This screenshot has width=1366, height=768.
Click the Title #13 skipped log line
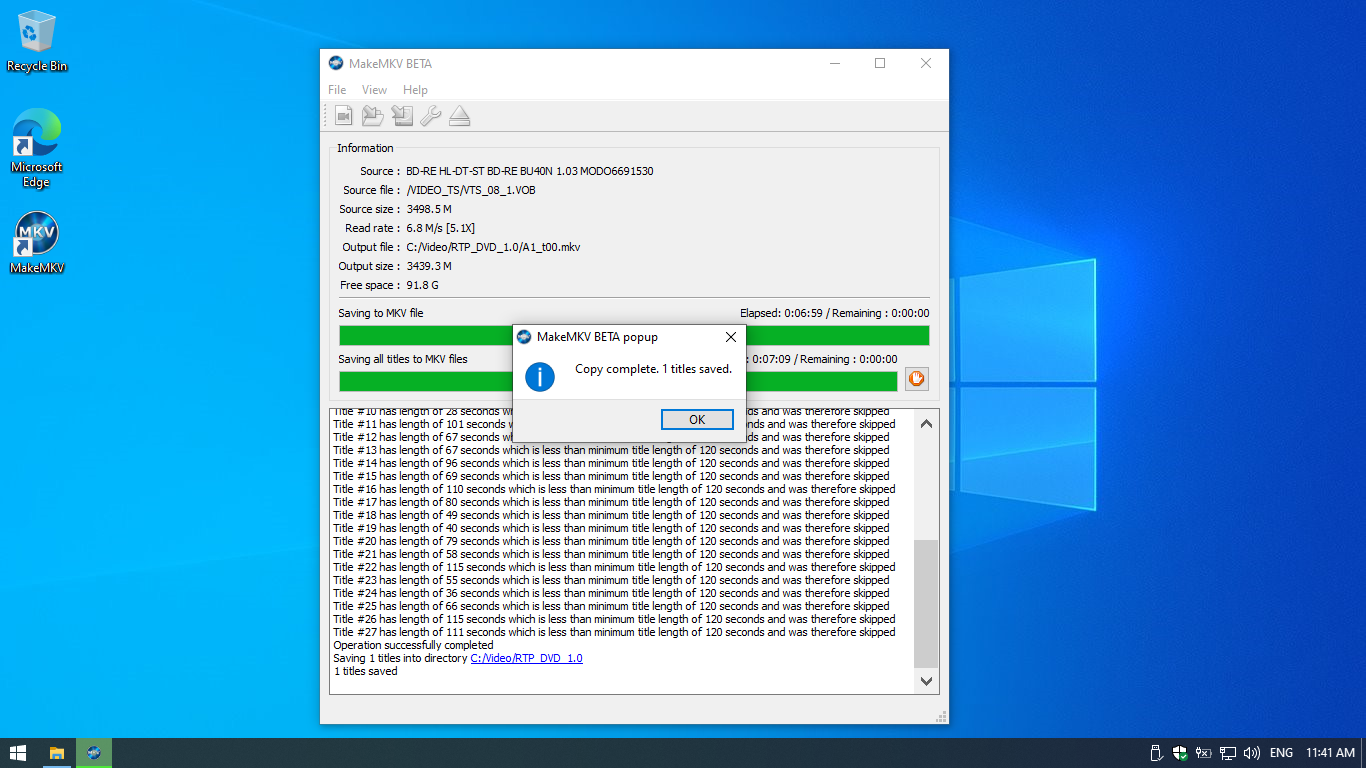tap(611, 450)
